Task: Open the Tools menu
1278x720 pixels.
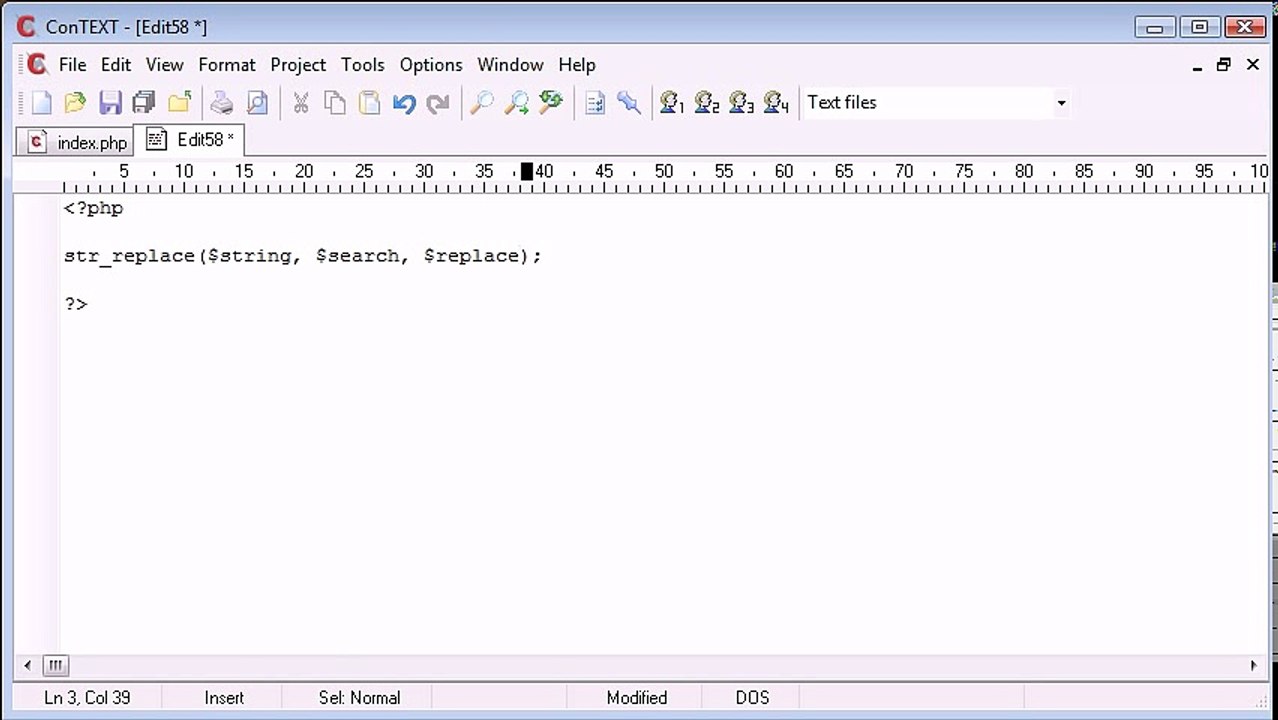Action: pyautogui.click(x=362, y=64)
